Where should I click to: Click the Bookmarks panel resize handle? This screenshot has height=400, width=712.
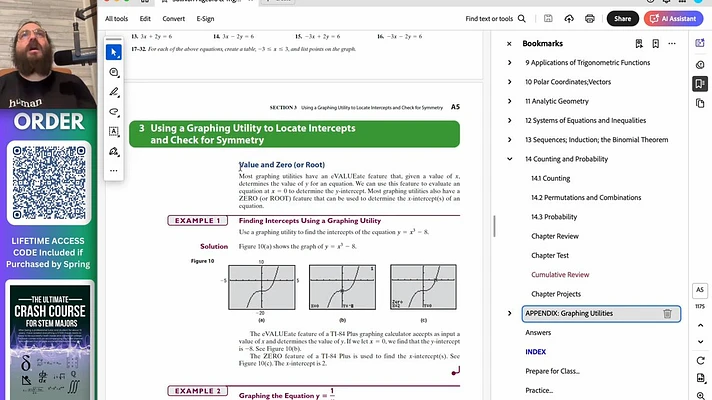[494, 226]
